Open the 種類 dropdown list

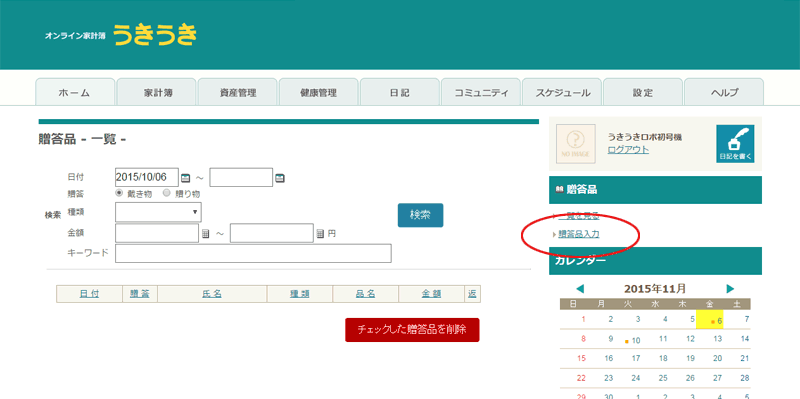[x=158, y=212]
